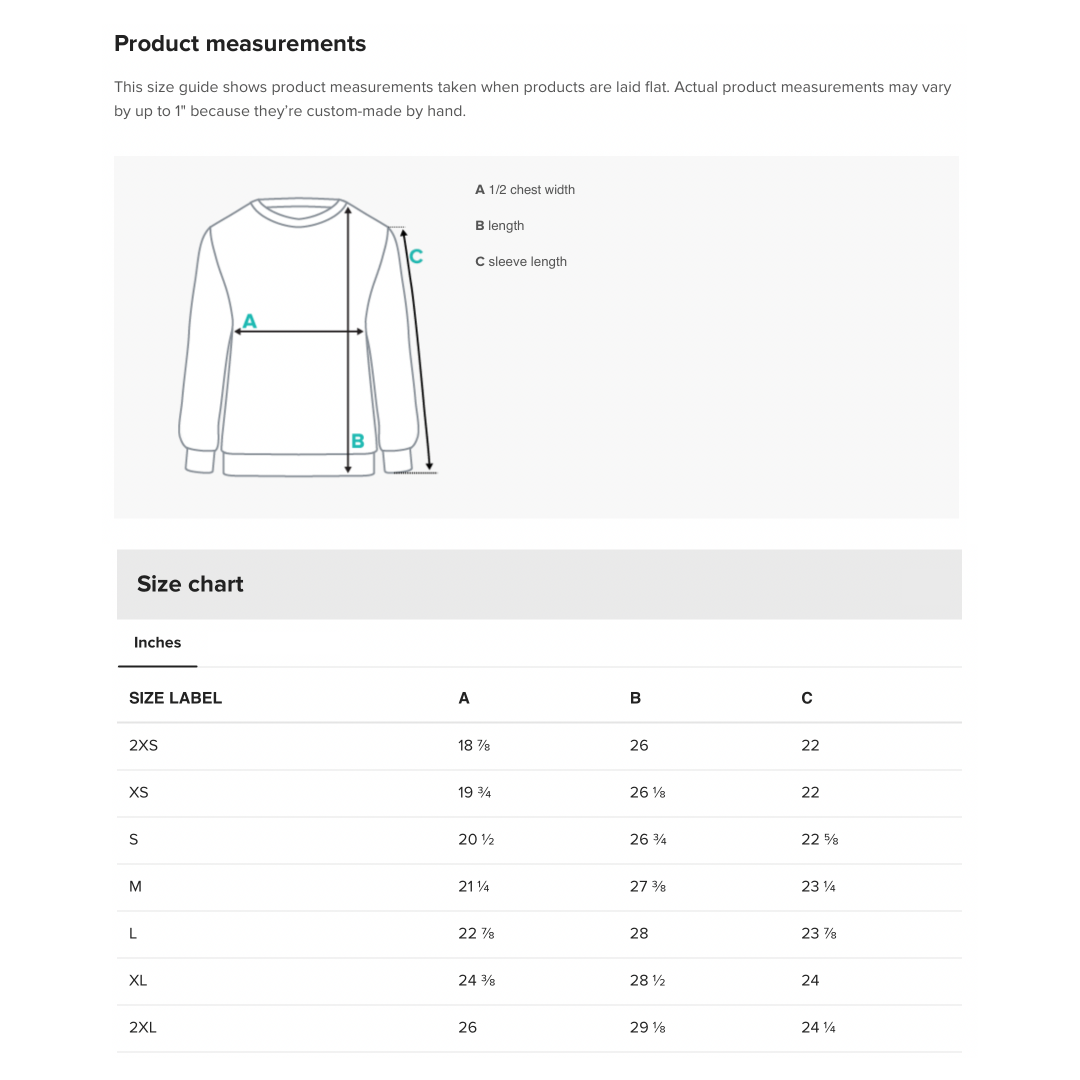This screenshot has height=1080, width=1080.
Task: Sort by column C header
Action: pyautogui.click(x=806, y=697)
